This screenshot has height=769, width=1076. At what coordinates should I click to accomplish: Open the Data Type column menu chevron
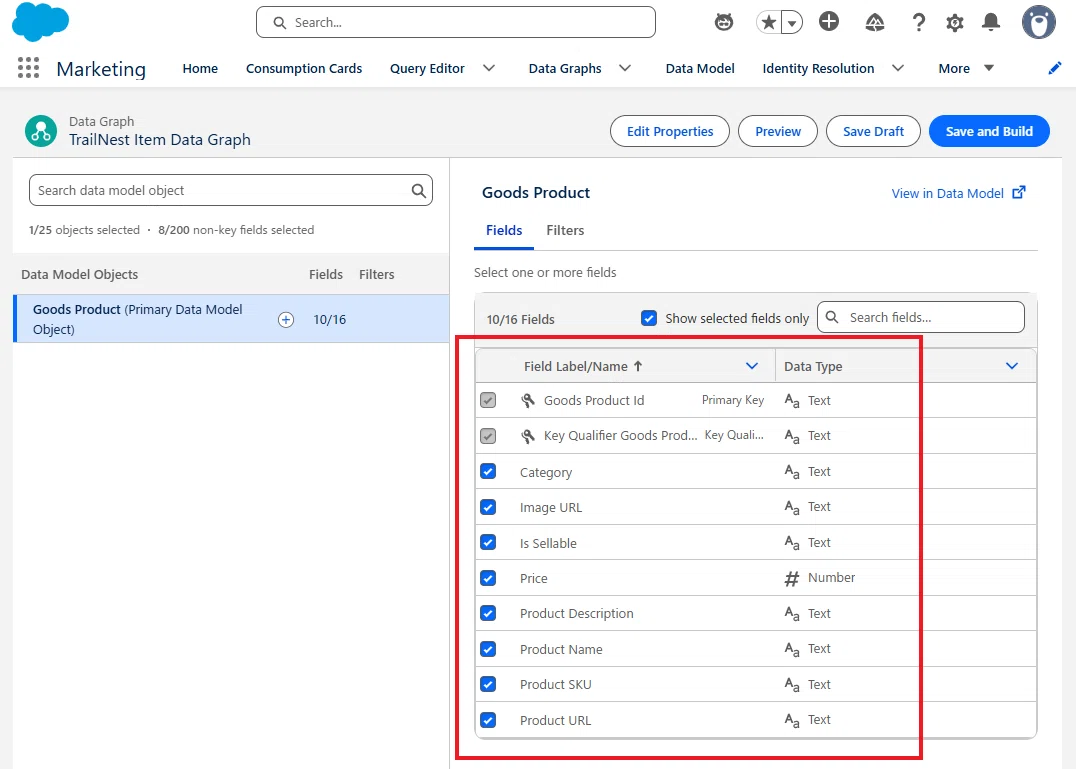1011,366
